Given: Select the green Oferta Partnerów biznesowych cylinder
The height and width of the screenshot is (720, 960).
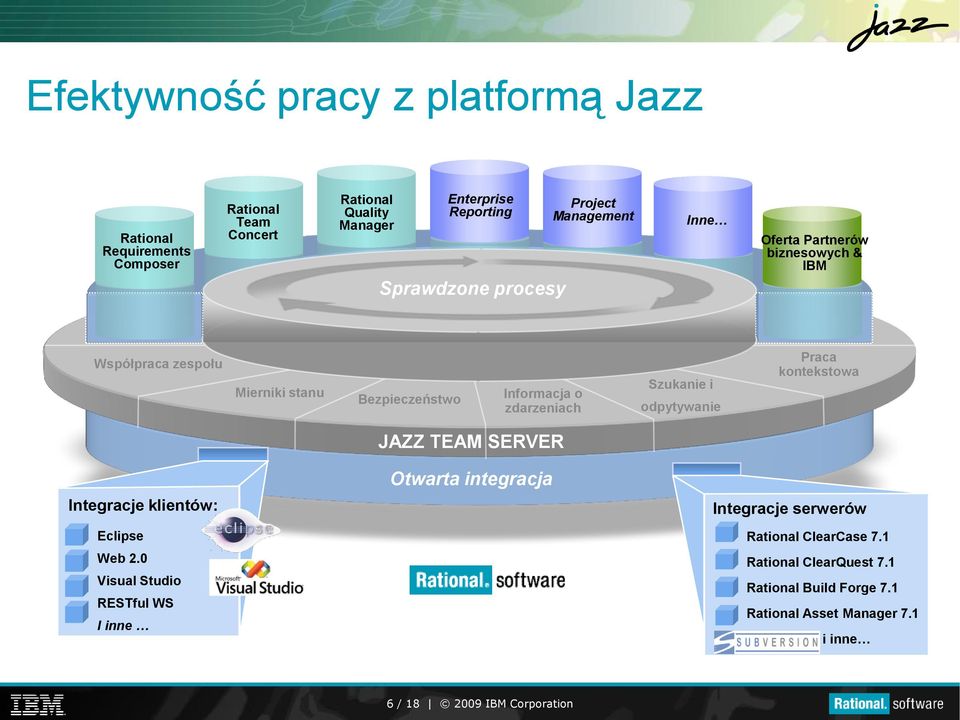Looking at the screenshot, I should point(812,247).
